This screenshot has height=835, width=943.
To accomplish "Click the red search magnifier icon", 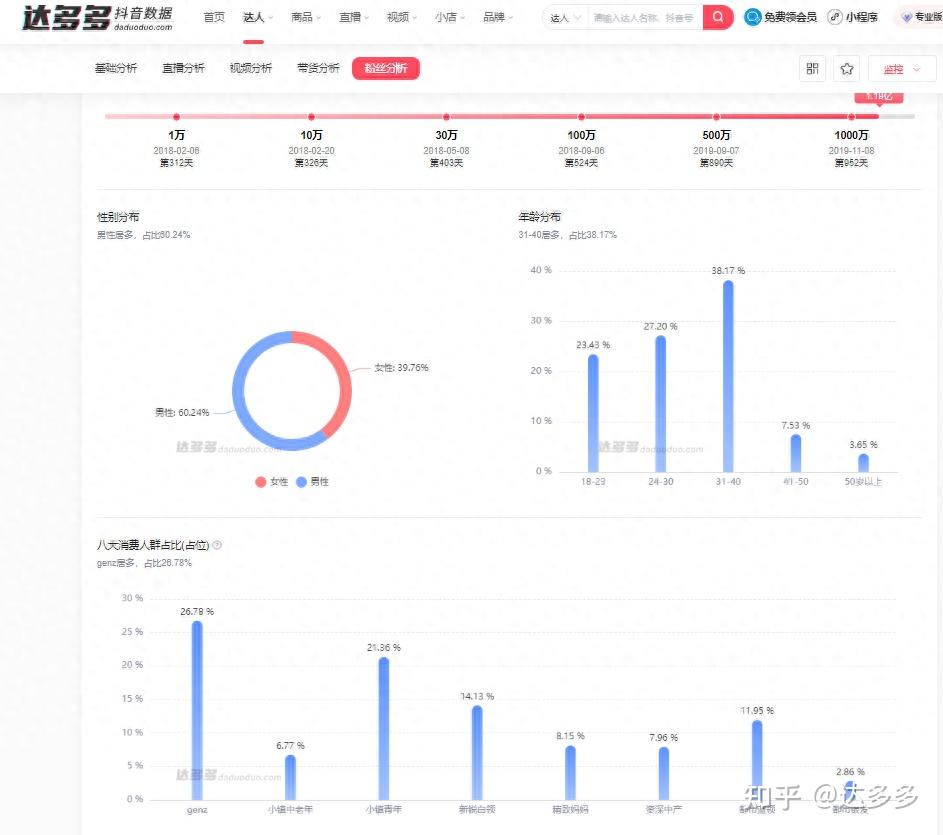I will click(x=717, y=17).
